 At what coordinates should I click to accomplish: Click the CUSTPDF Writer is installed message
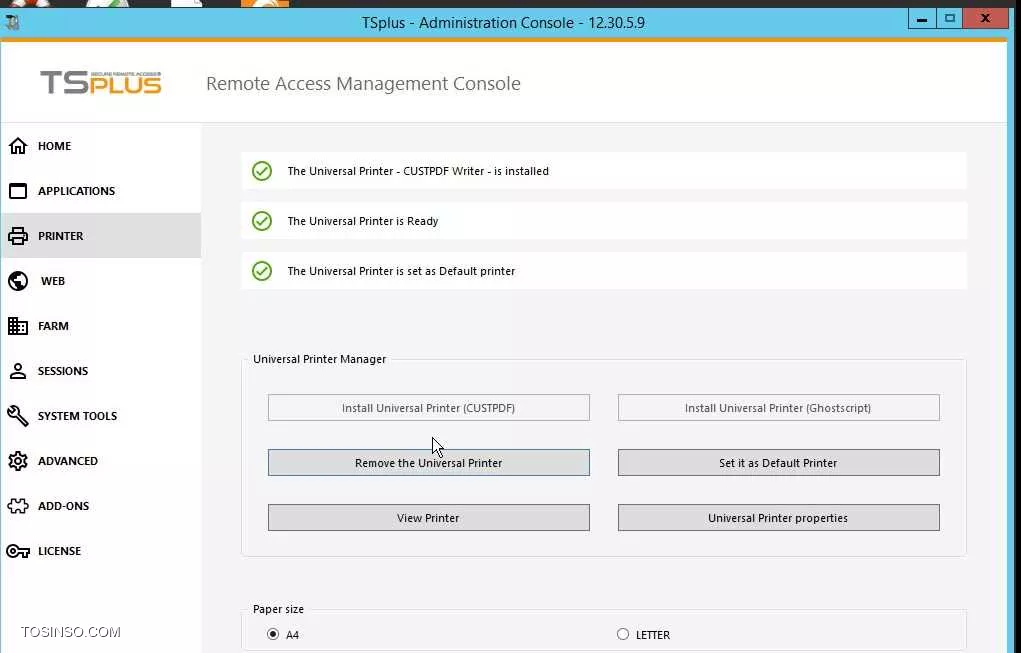coord(418,171)
